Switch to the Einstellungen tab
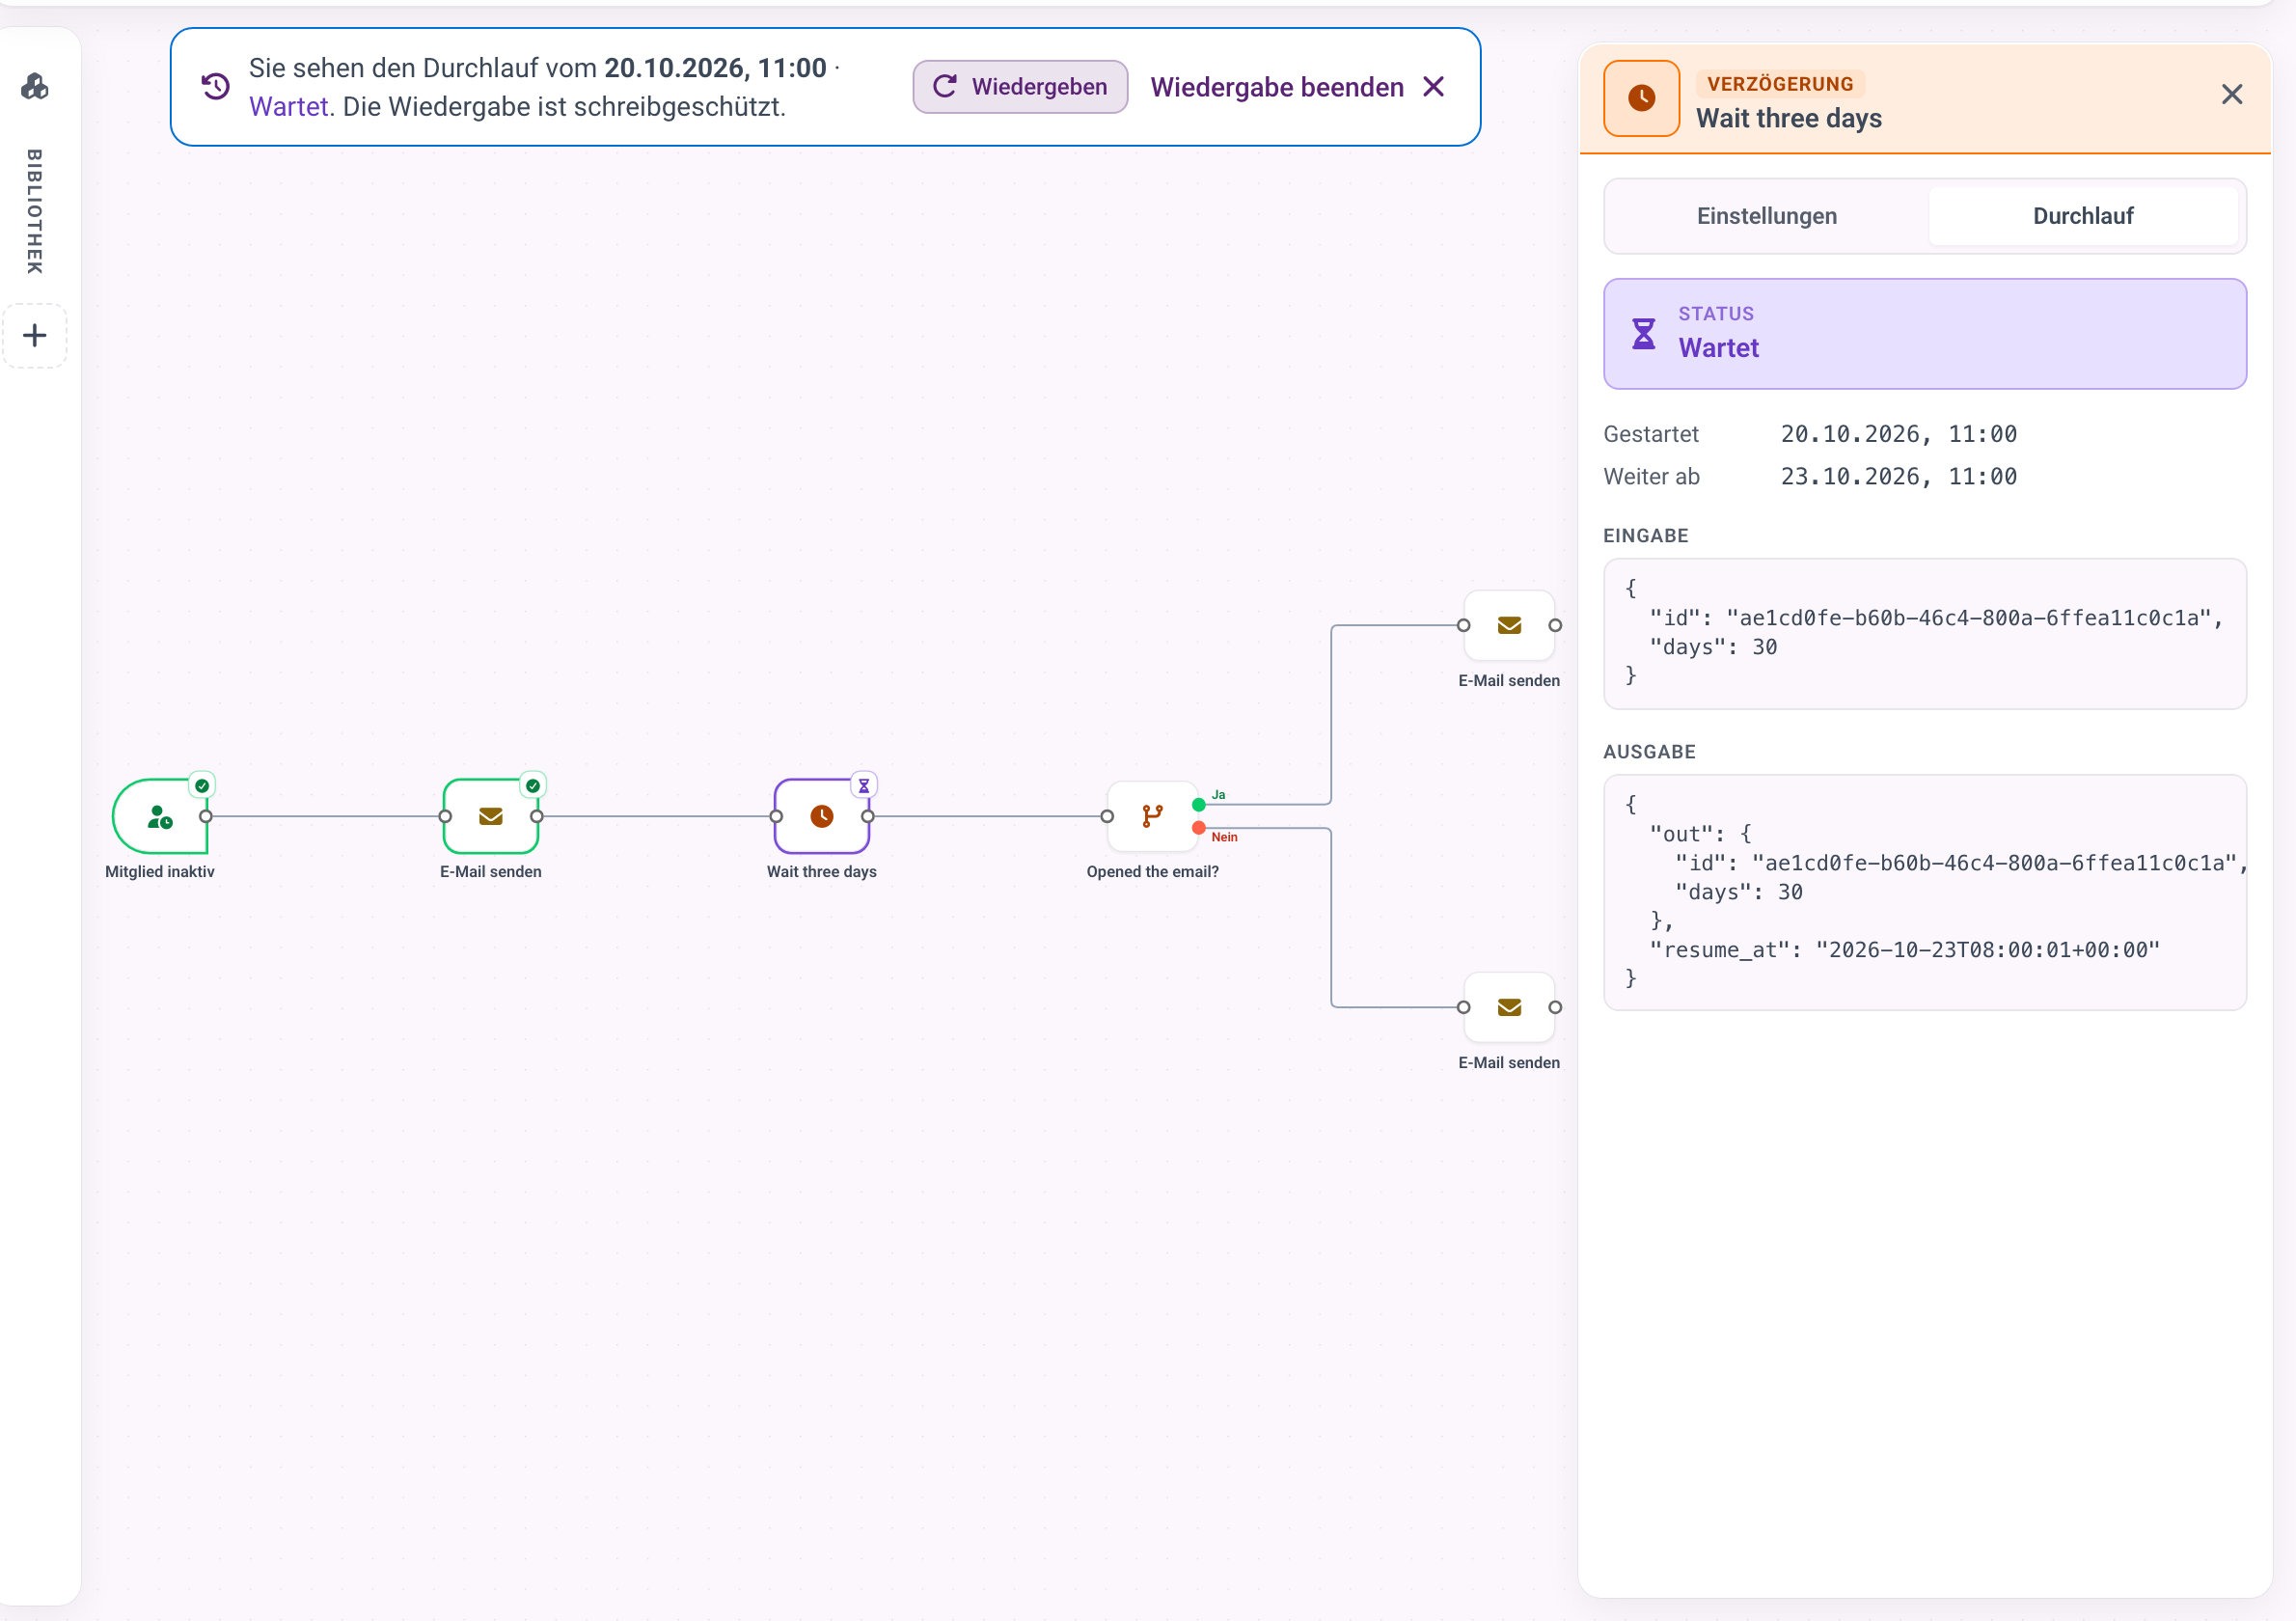Viewport: 2296px width, 1621px height. click(x=1766, y=216)
